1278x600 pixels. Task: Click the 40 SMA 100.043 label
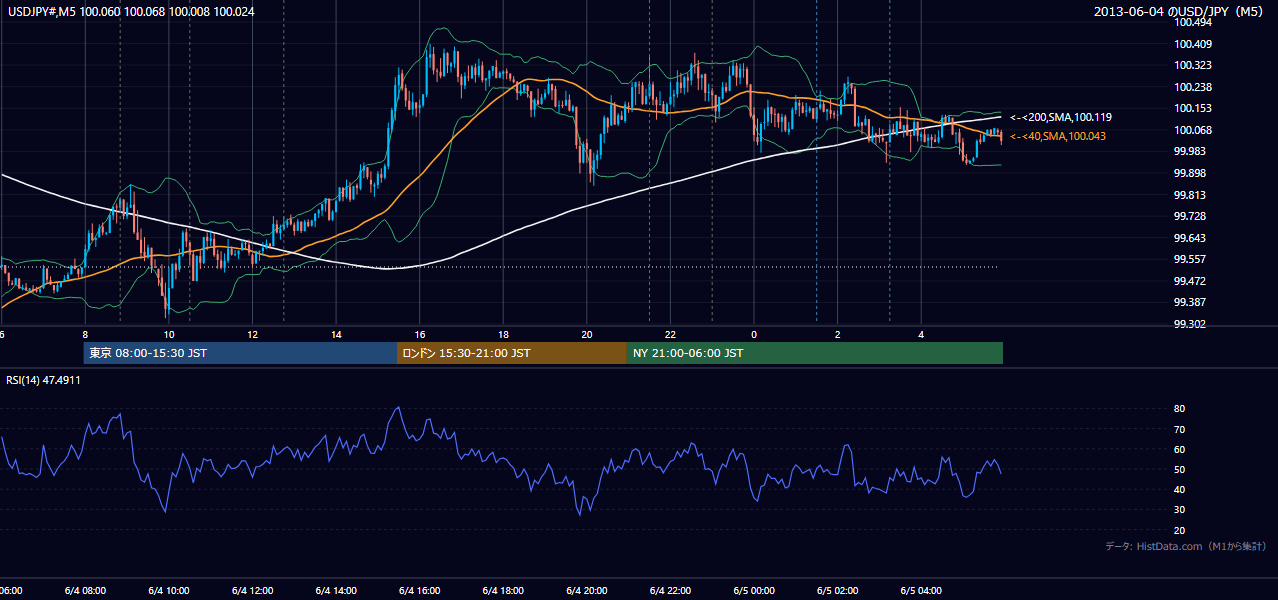[1057, 136]
